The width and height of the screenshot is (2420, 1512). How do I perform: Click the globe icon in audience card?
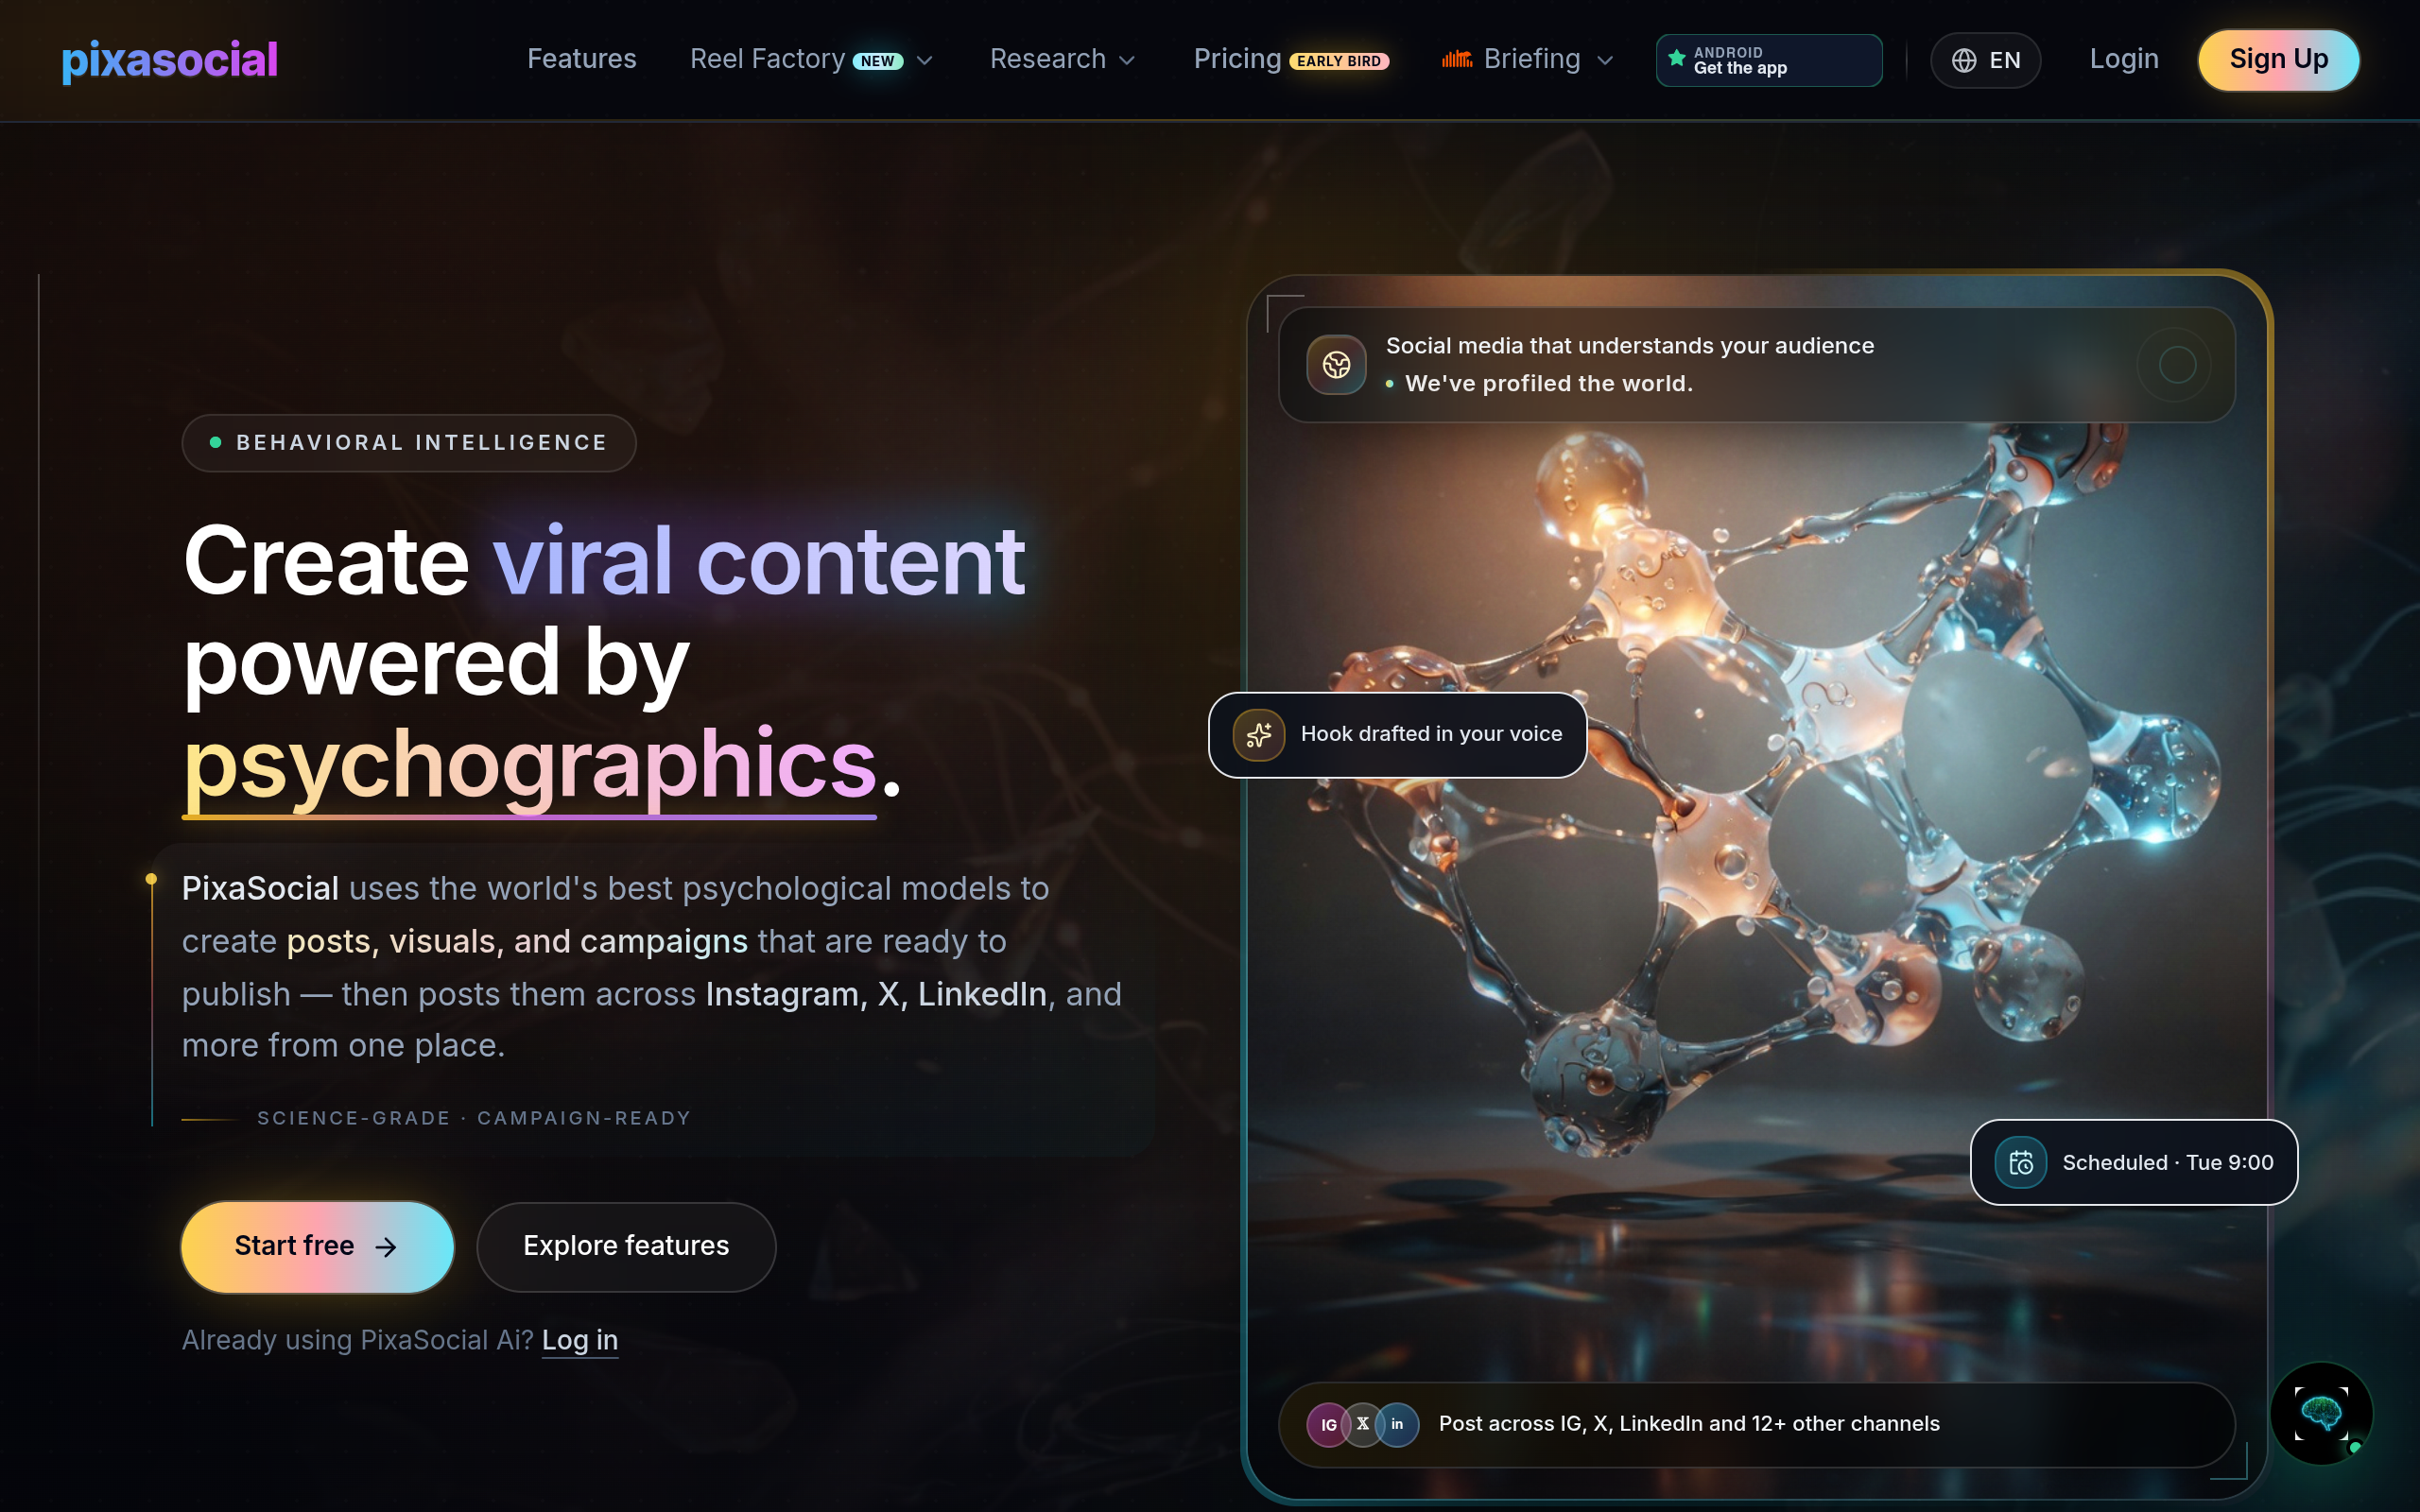1336,365
